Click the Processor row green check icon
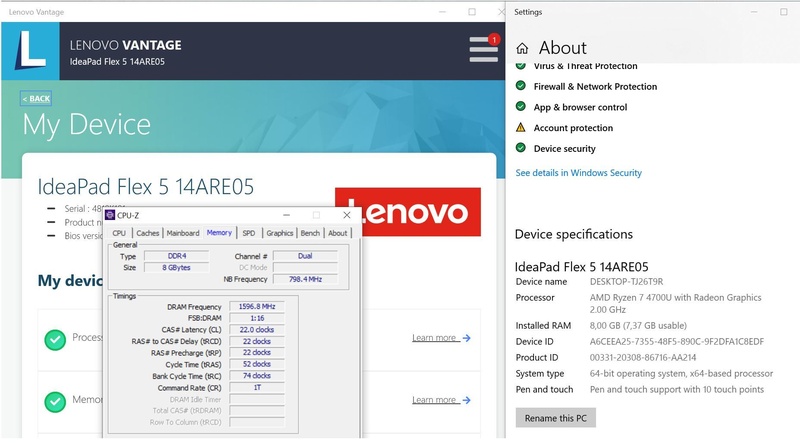 [x=55, y=339]
